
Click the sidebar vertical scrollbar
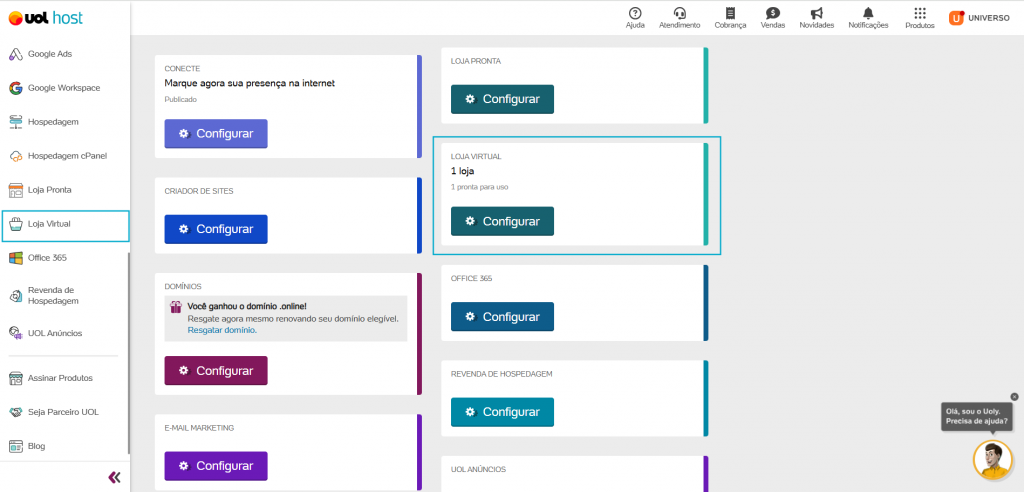click(129, 353)
